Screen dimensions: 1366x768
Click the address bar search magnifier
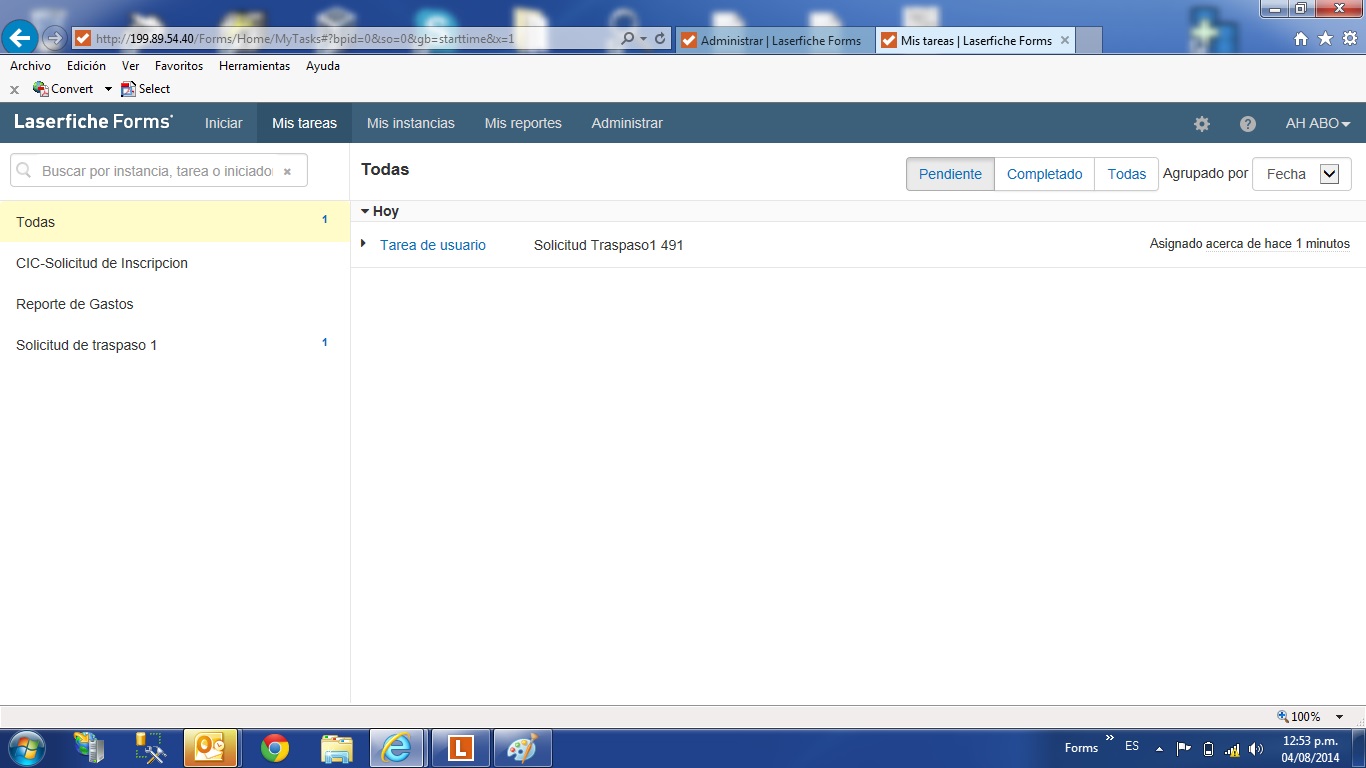pos(628,39)
